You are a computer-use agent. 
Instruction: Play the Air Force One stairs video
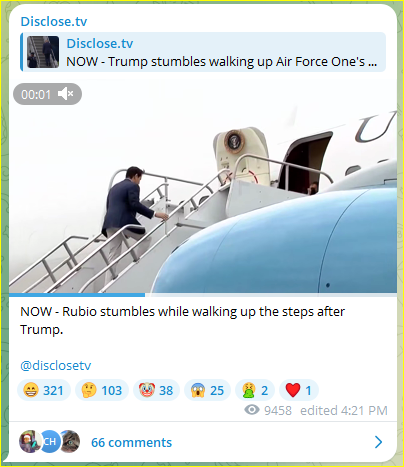pyautogui.click(x=203, y=187)
